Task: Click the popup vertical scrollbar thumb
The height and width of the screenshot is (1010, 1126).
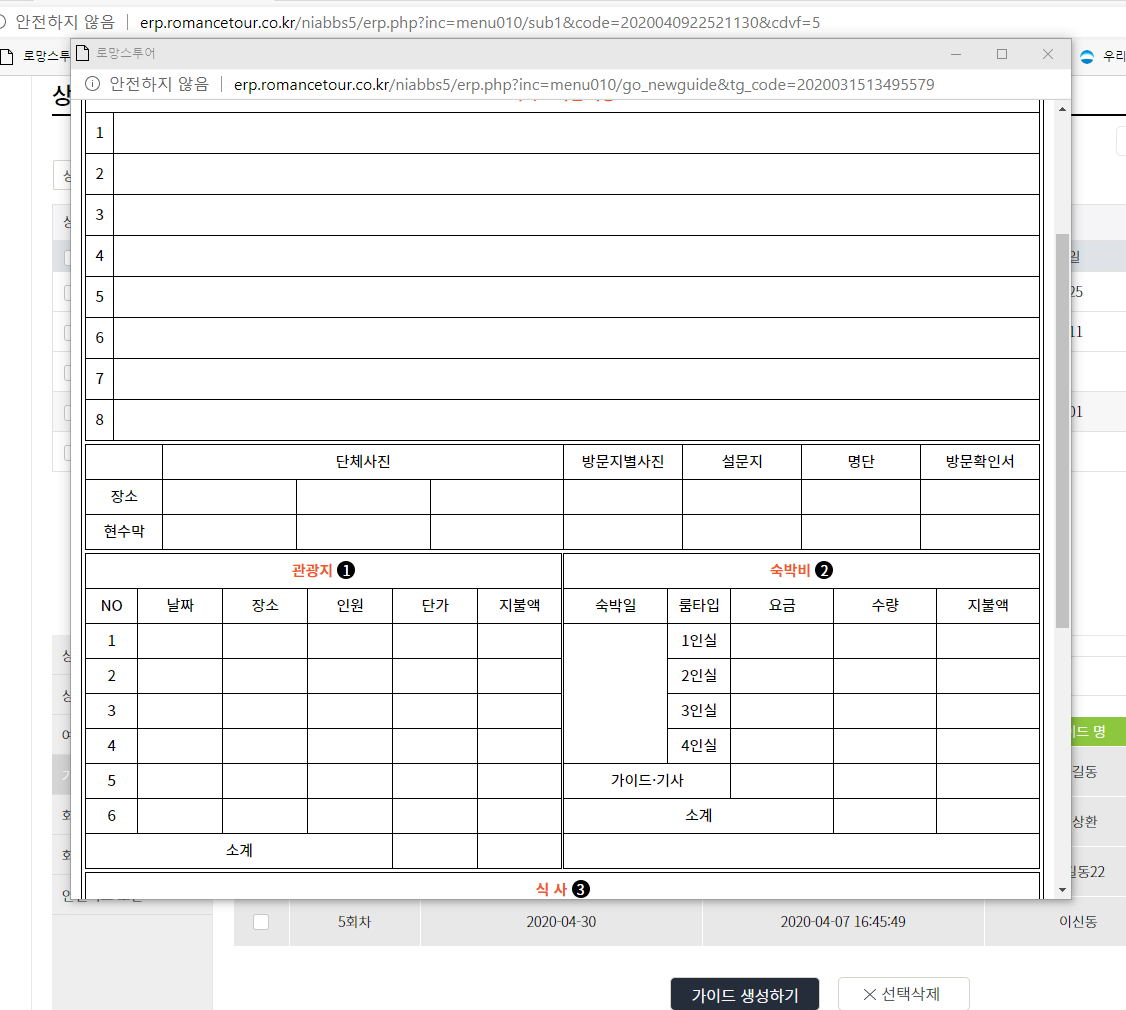Action: pyautogui.click(x=1062, y=431)
